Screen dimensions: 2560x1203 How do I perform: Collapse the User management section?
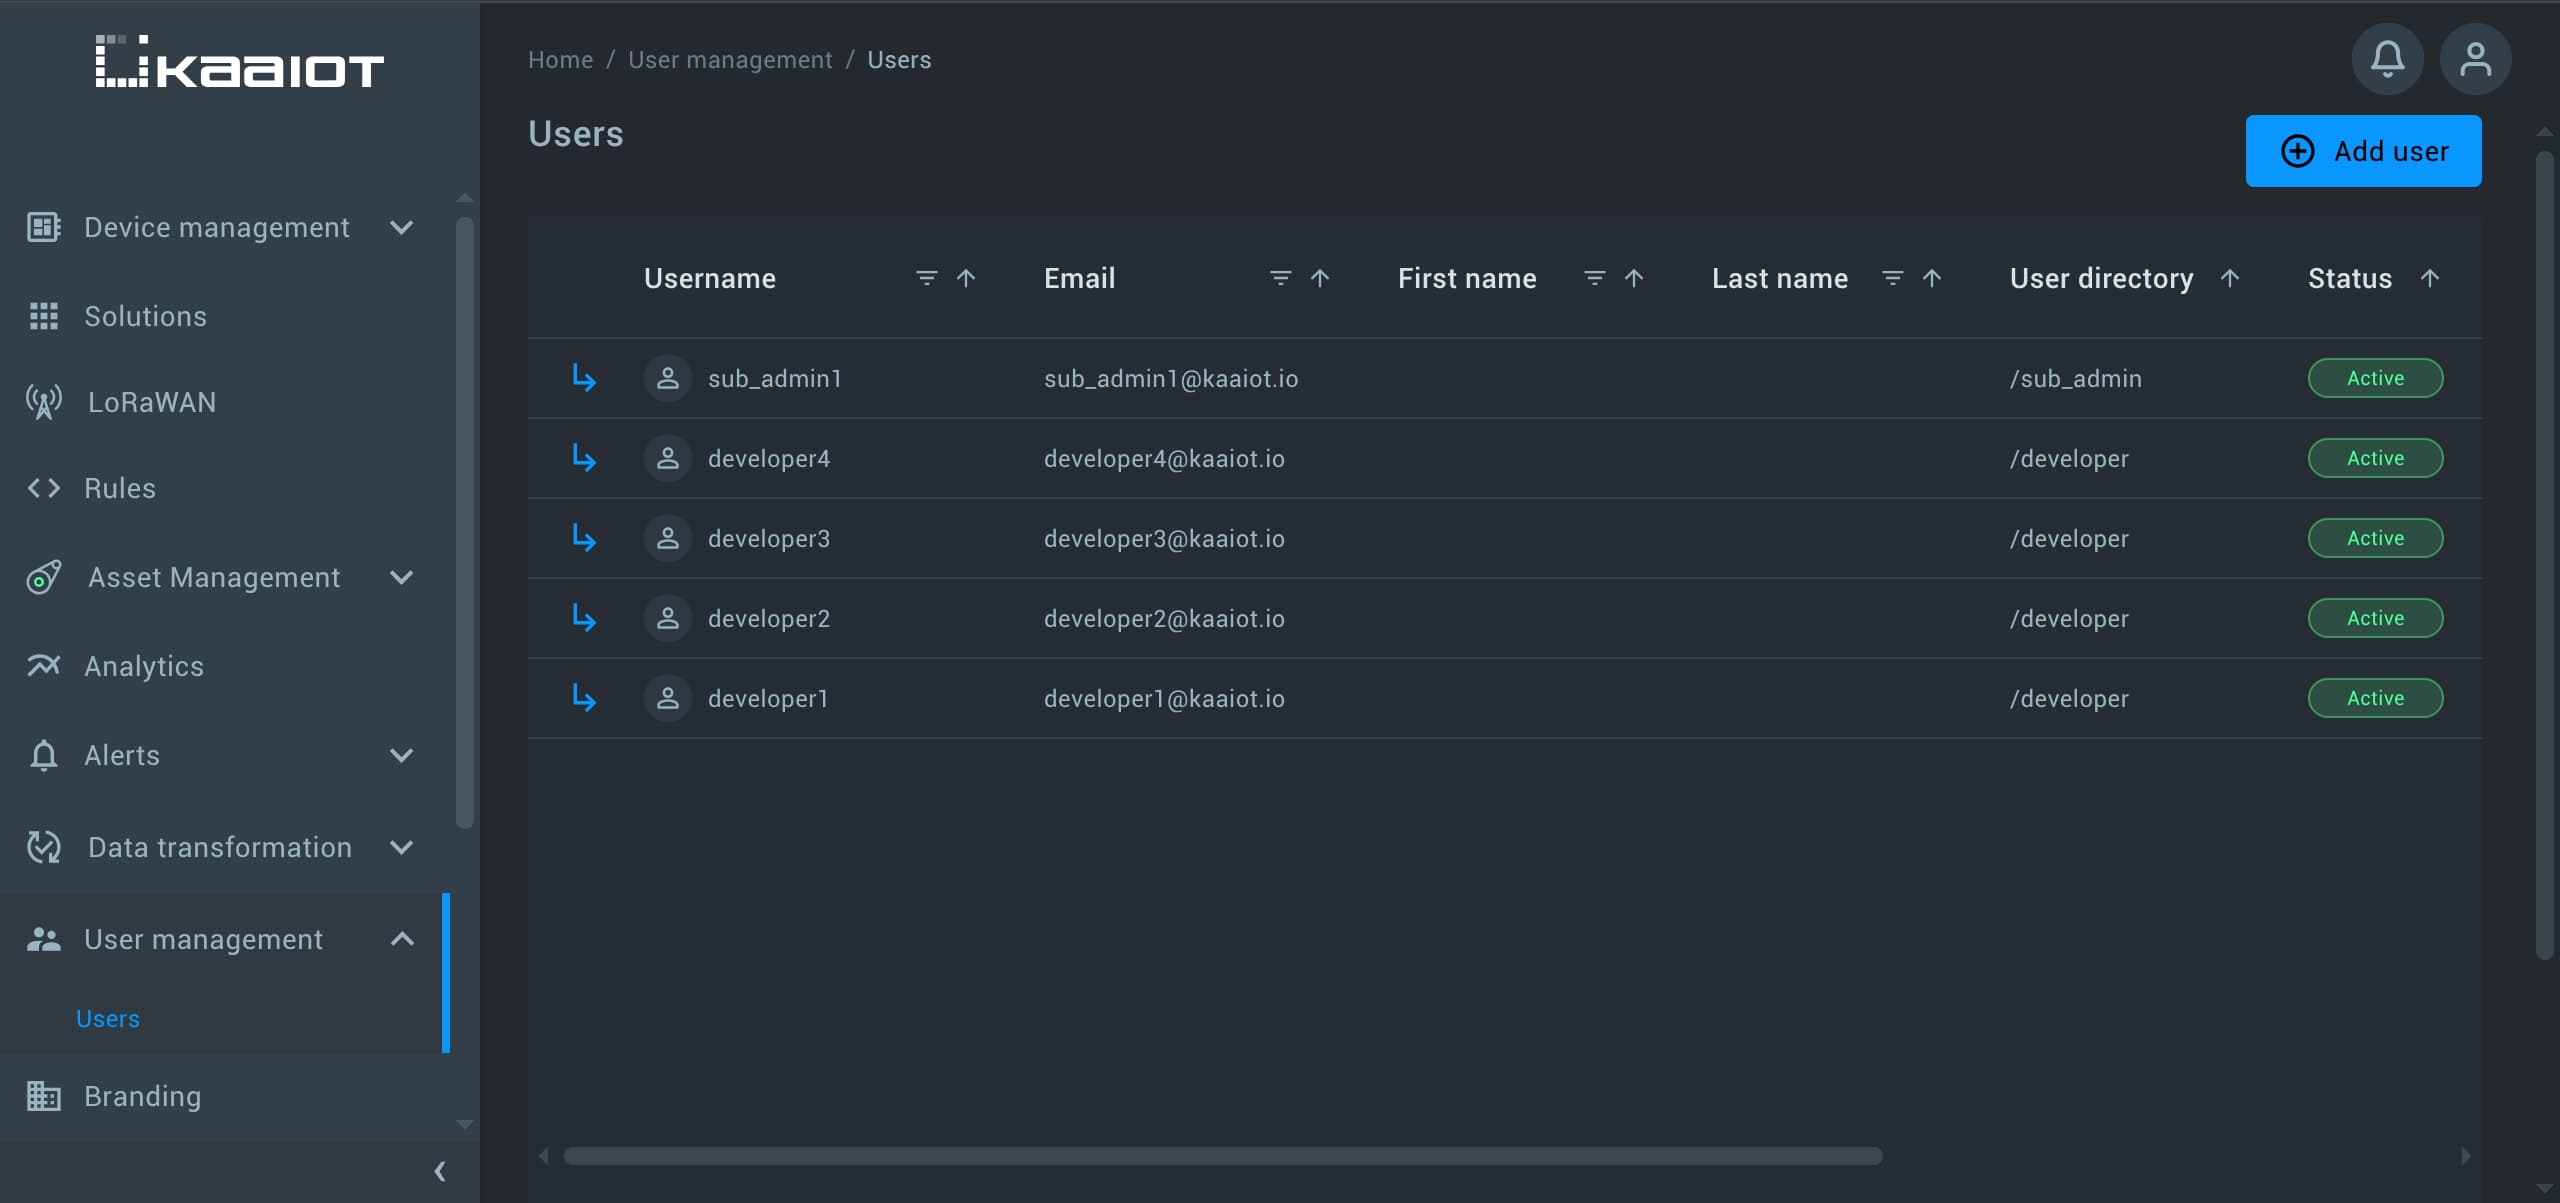click(x=401, y=939)
